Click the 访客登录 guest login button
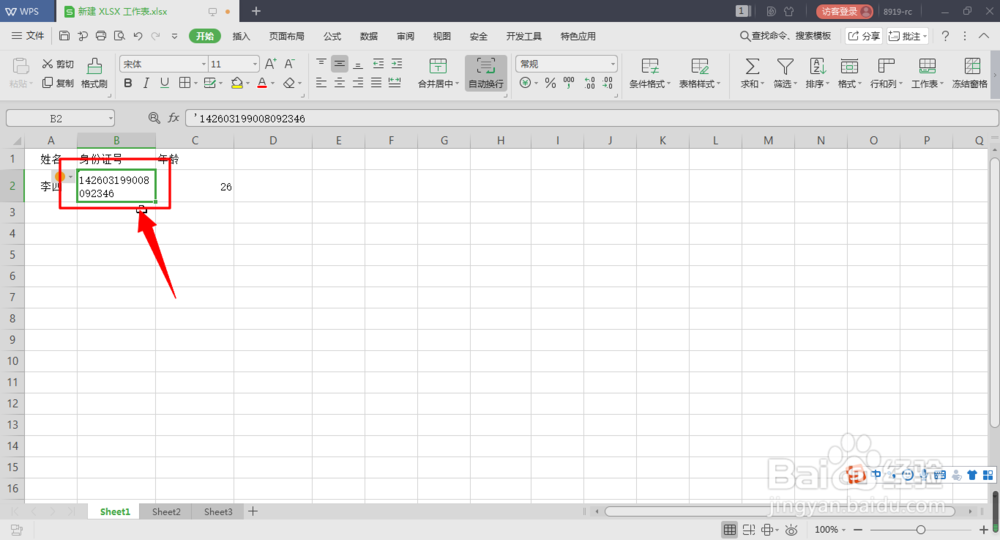 [x=844, y=11]
